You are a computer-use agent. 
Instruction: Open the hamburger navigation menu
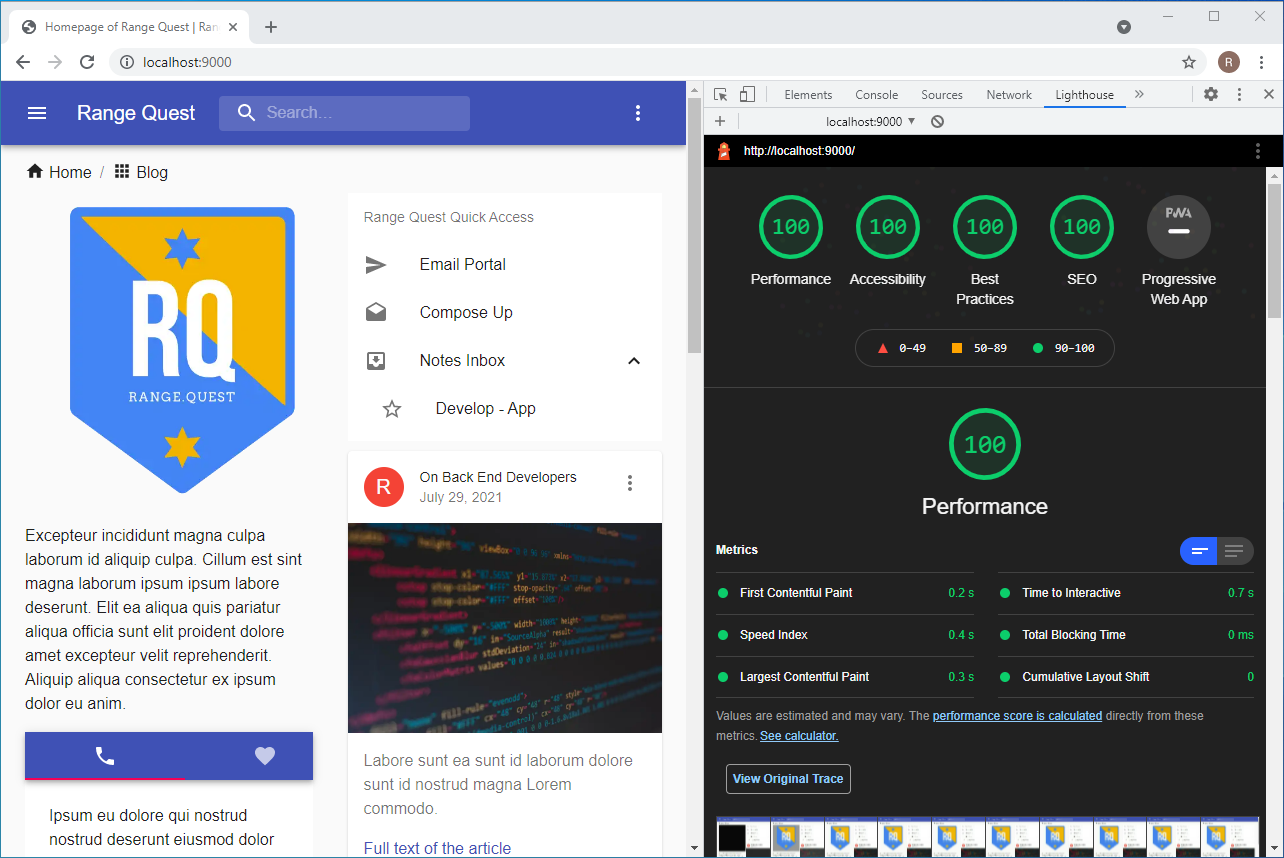pos(37,113)
